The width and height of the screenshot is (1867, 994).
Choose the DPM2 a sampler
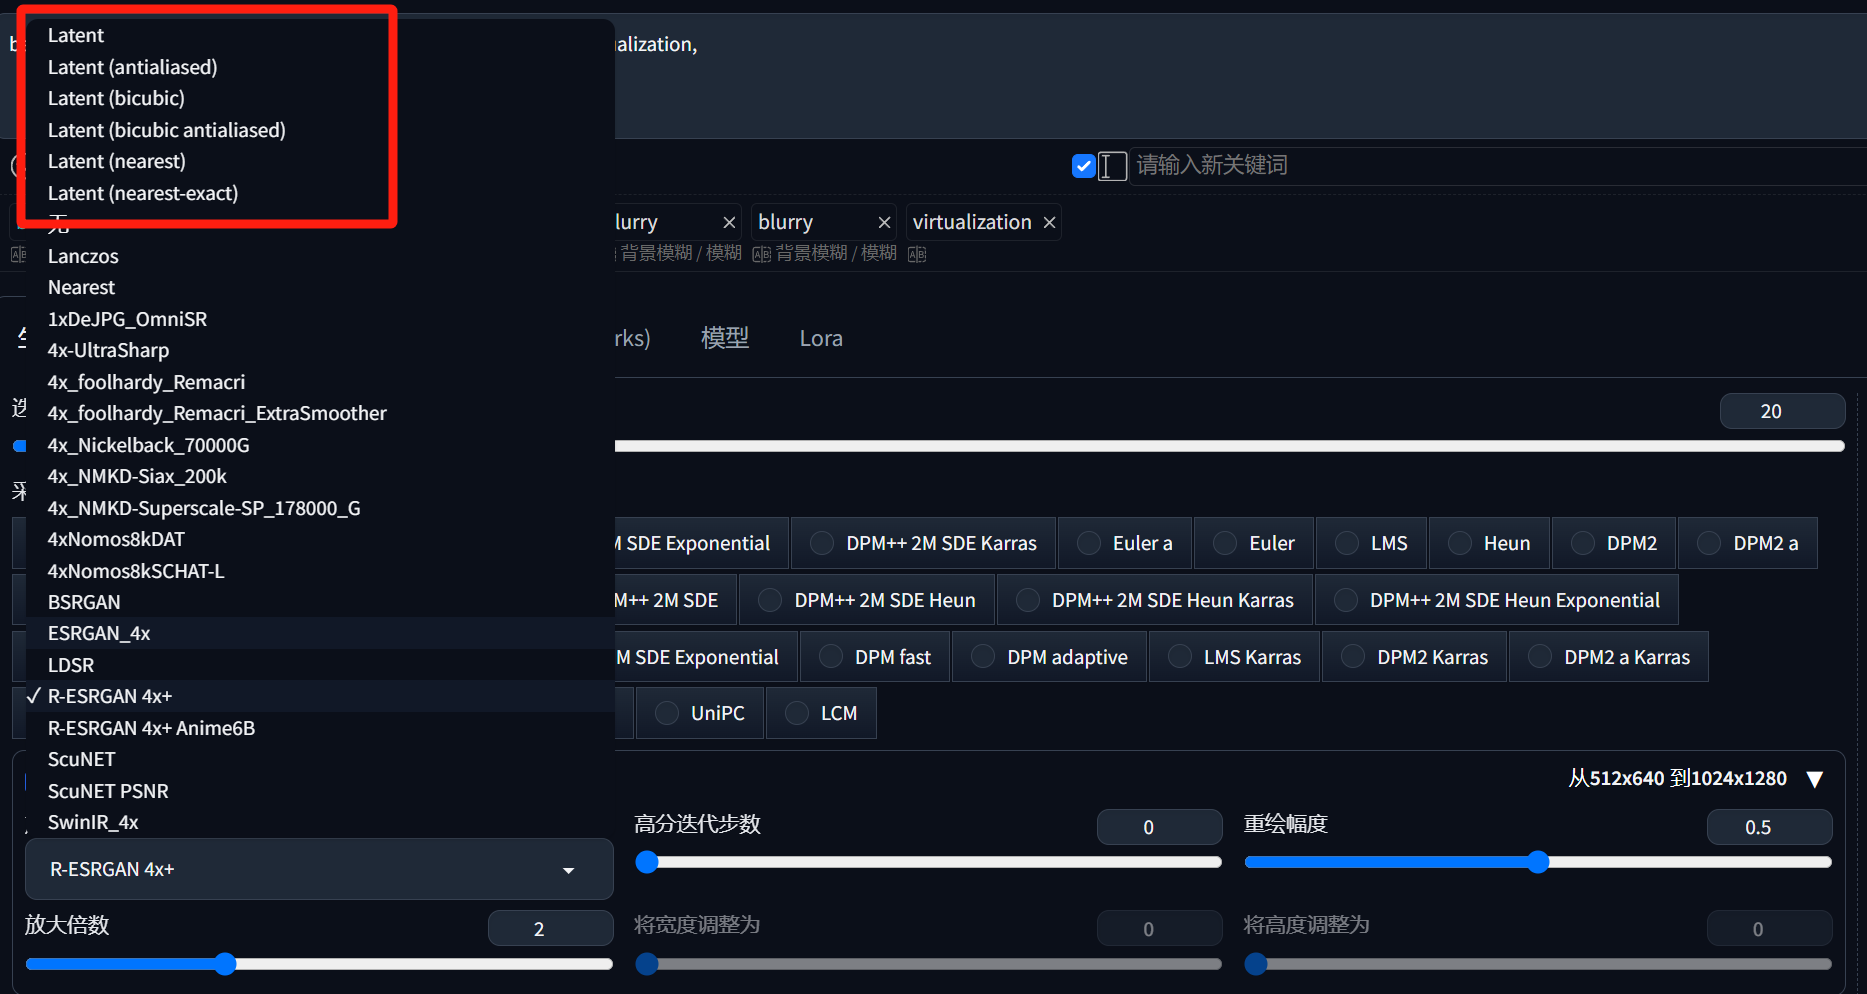[x=1747, y=543]
